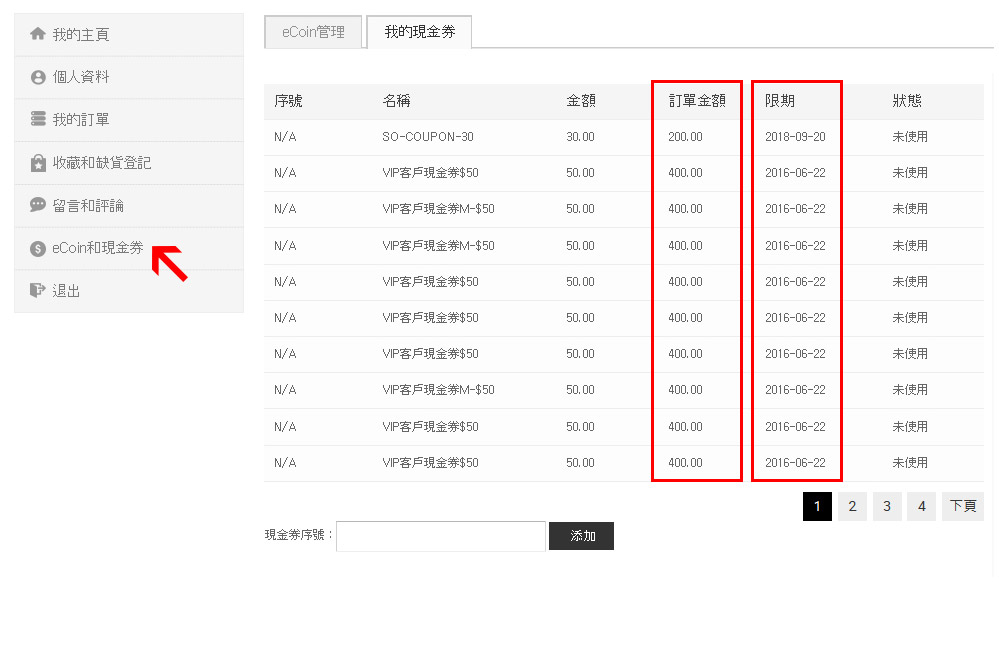Select the 我的現金券 tab

pos(419,32)
